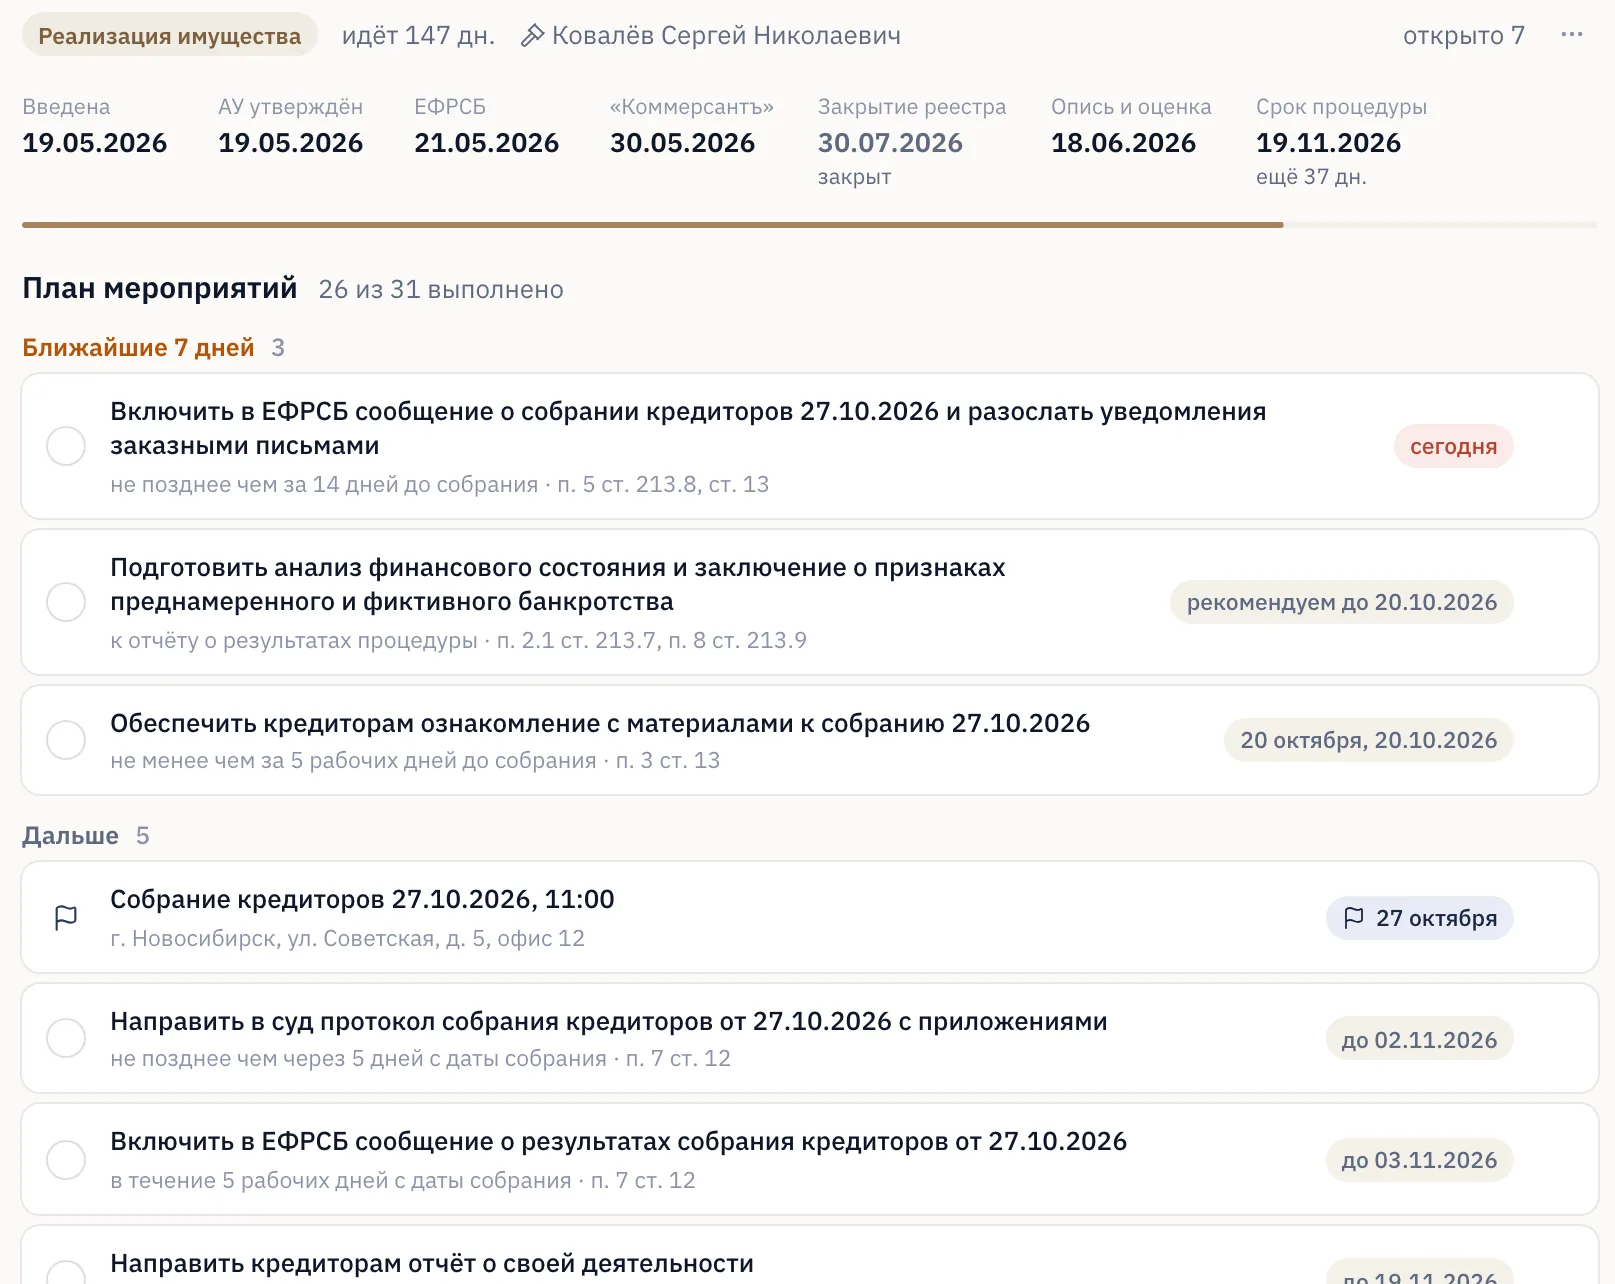This screenshot has width=1615, height=1284.
Task: Collapse the Дальше section header
Action: tap(70, 836)
